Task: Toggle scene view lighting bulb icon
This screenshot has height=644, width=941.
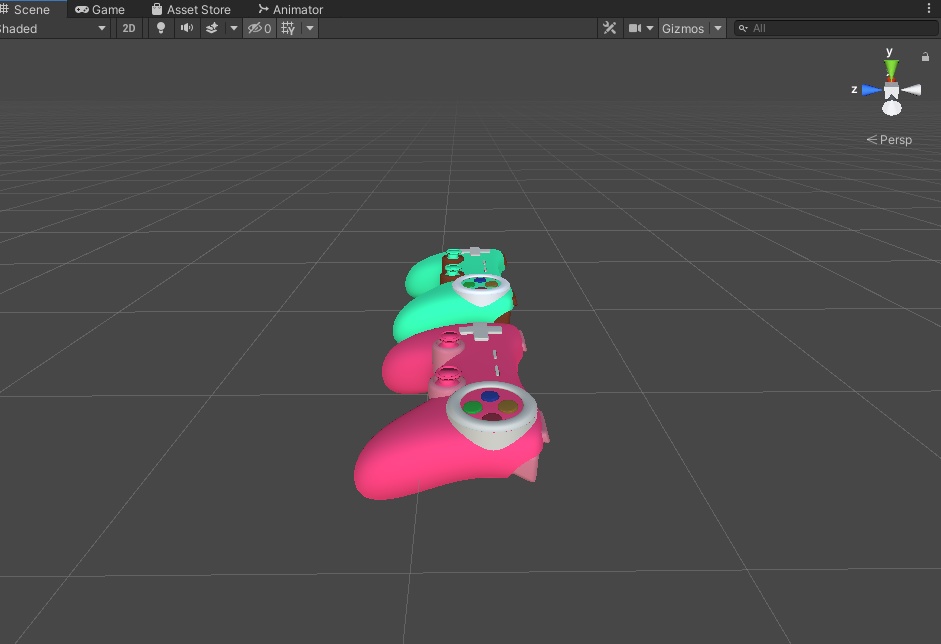Action: tap(160, 28)
